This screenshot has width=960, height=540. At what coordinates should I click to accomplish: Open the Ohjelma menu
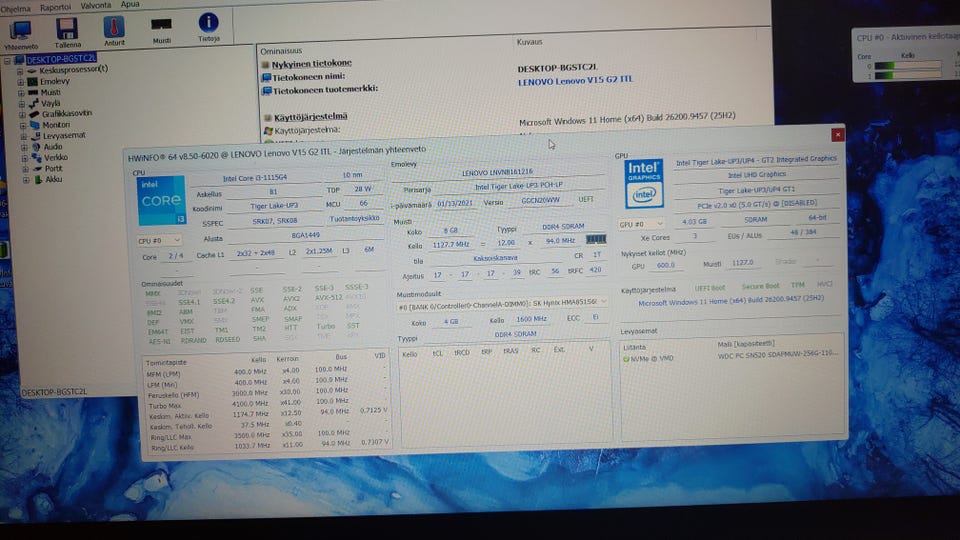pos(15,9)
